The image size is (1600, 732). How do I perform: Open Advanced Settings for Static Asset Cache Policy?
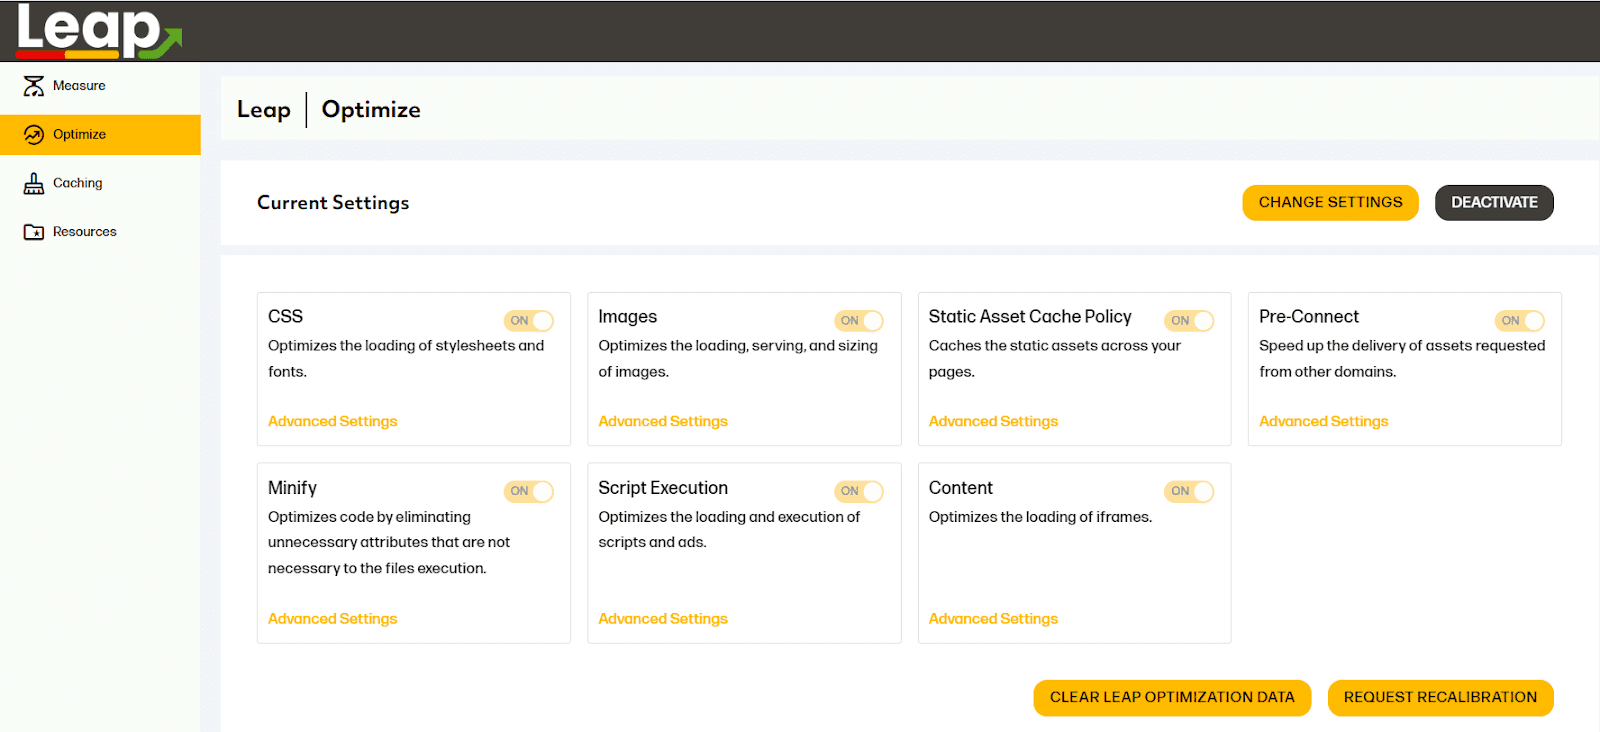pos(993,422)
